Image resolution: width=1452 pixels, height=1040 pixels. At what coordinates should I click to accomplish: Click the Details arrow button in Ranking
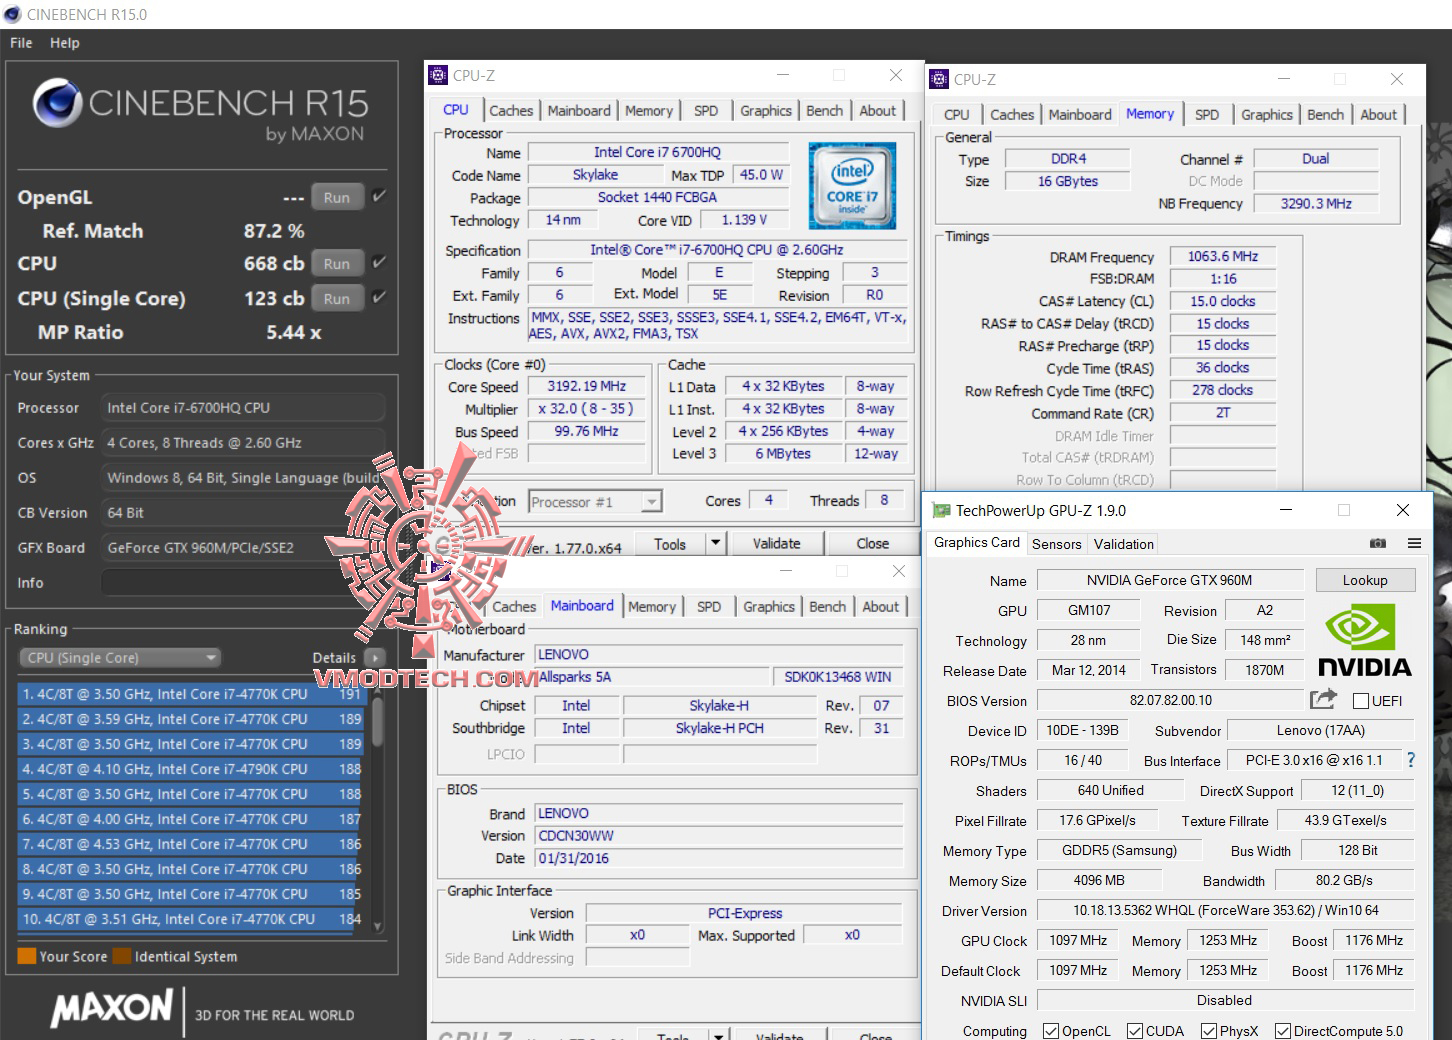pyautogui.click(x=375, y=657)
